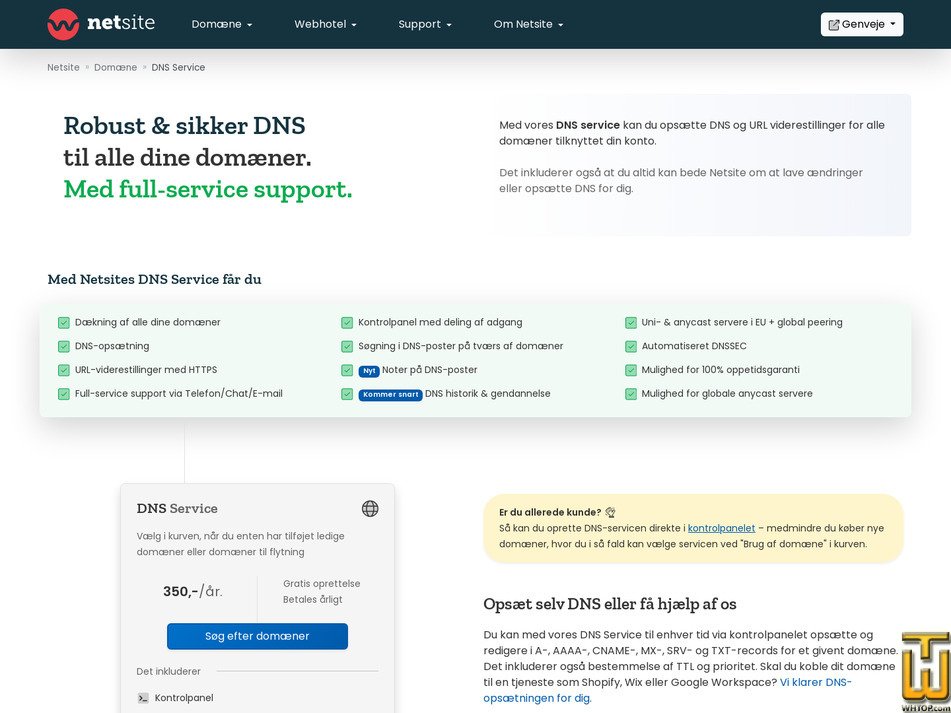Click Mulighed for globale anycast servere text
The height and width of the screenshot is (713, 951).
(x=727, y=393)
